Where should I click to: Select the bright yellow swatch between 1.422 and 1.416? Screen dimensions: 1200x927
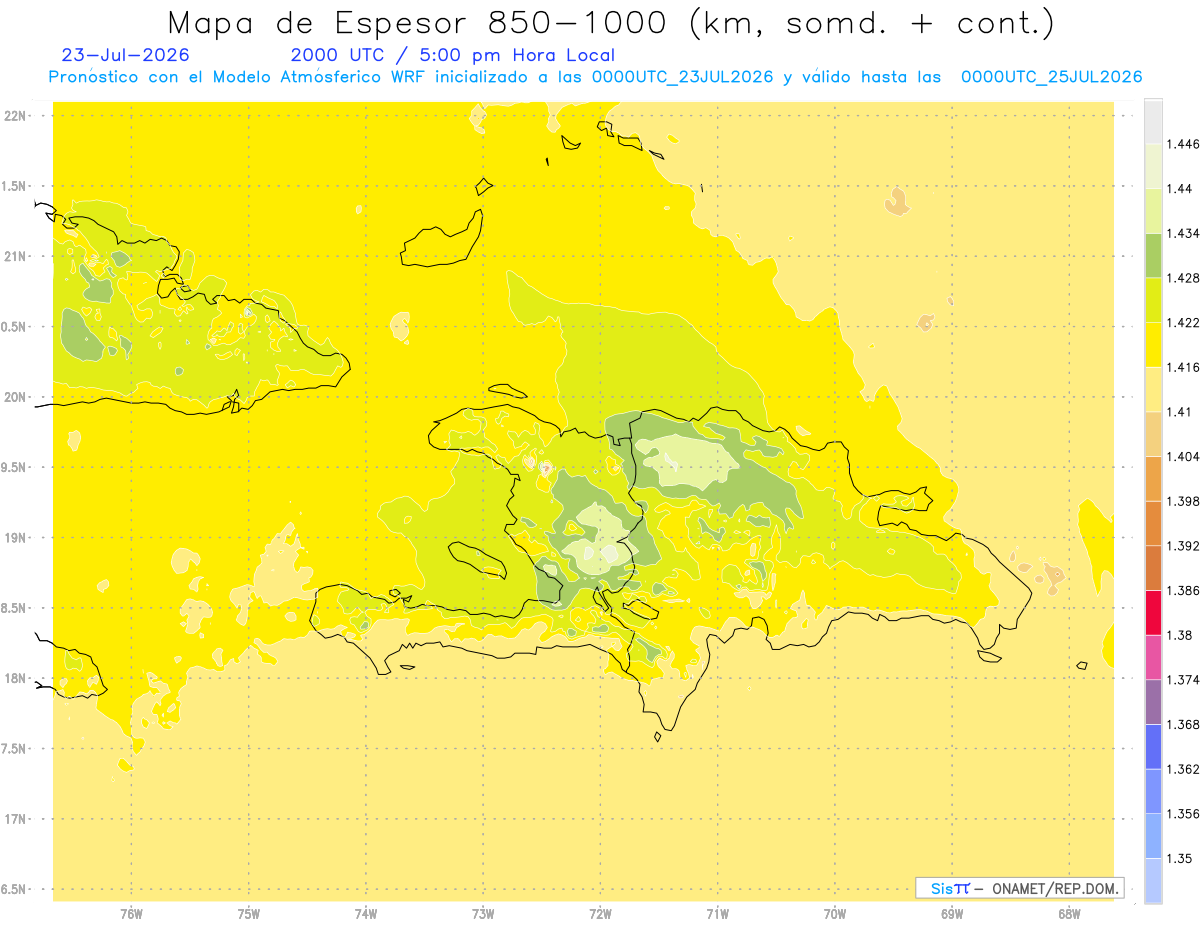[1153, 344]
